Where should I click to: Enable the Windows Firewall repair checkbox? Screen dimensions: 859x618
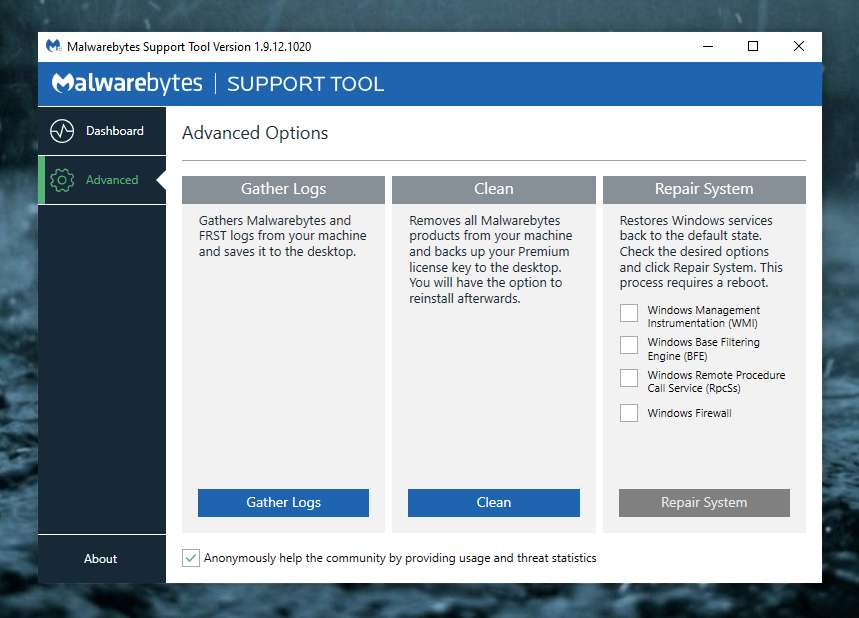click(x=629, y=413)
